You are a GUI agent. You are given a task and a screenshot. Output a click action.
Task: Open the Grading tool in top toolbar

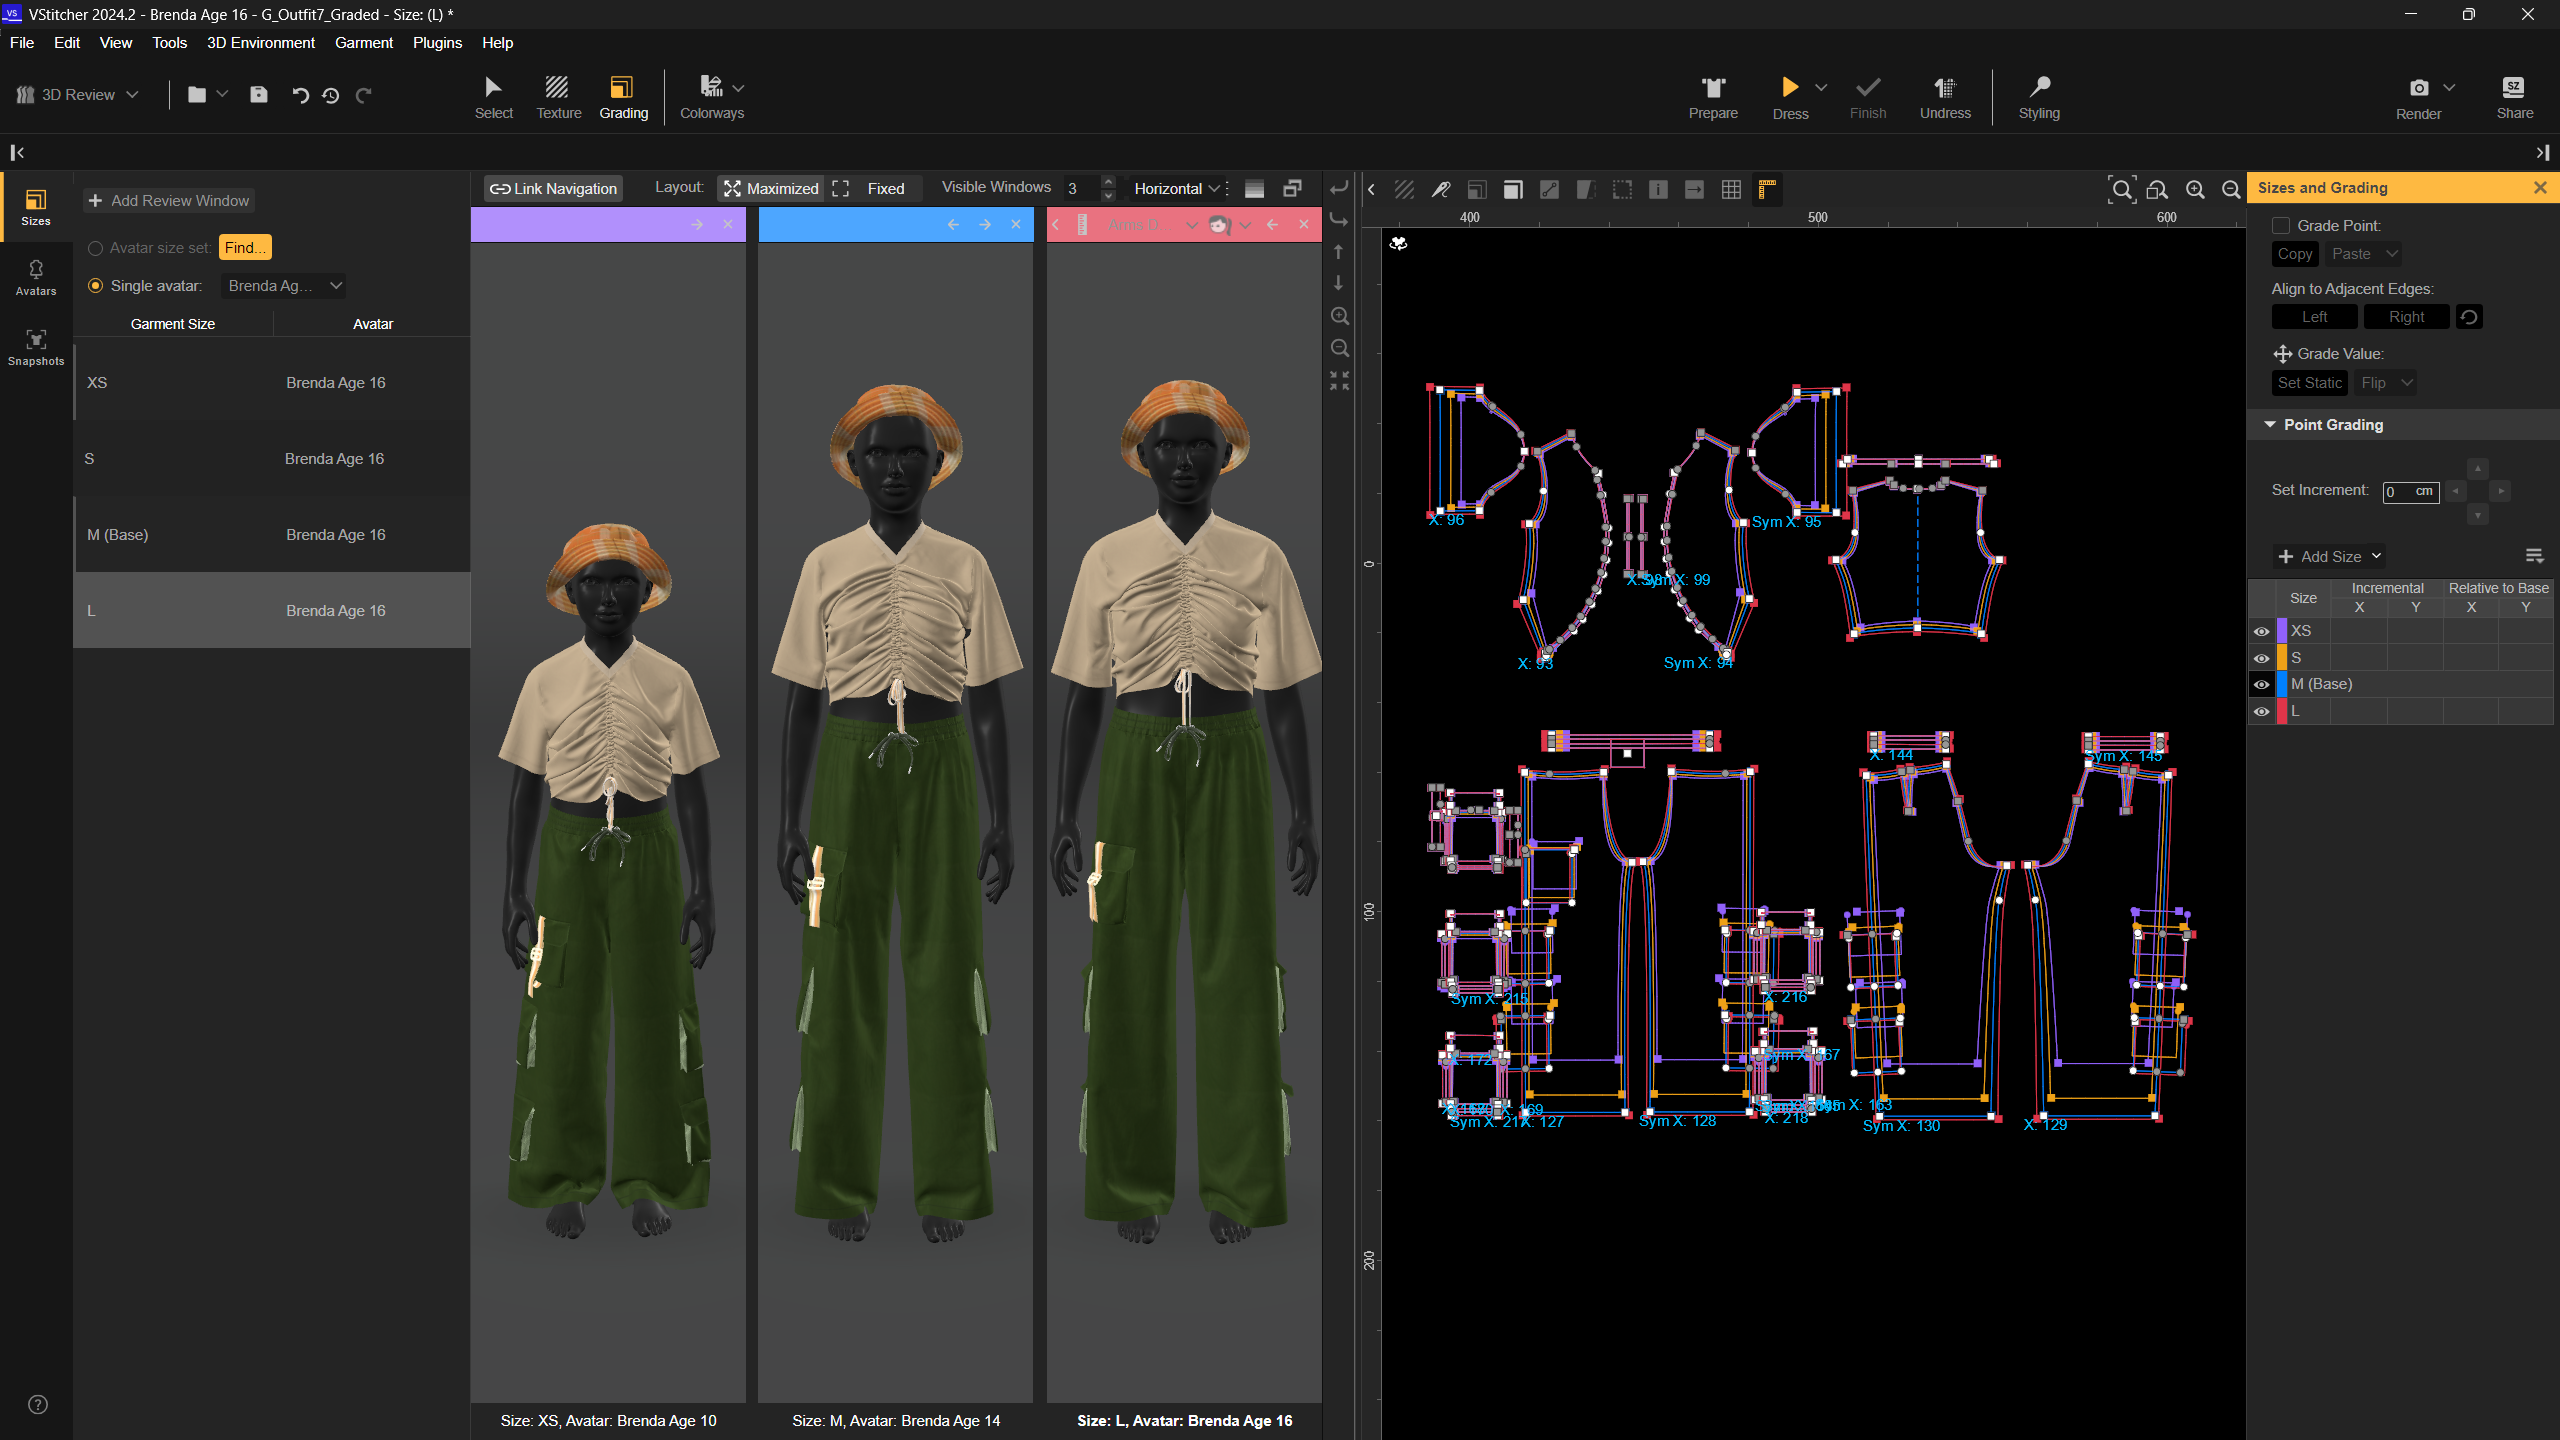coord(623,96)
